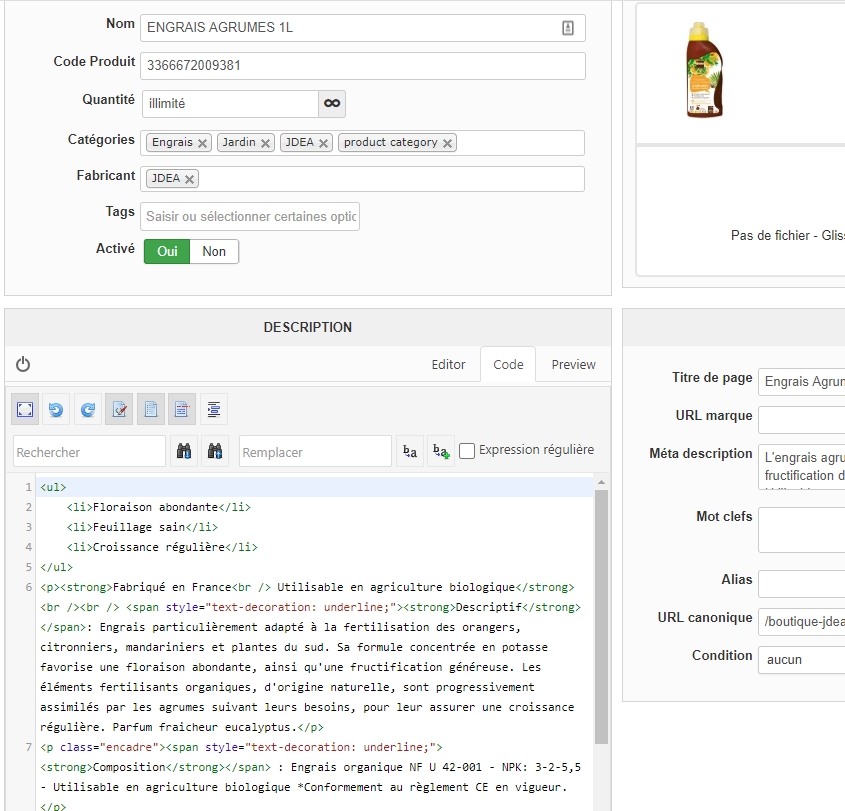The height and width of the screenshot is (811, 845).
Task: Click the redo arrow icon
Action: pyautogui.click(x=88, y=409)
